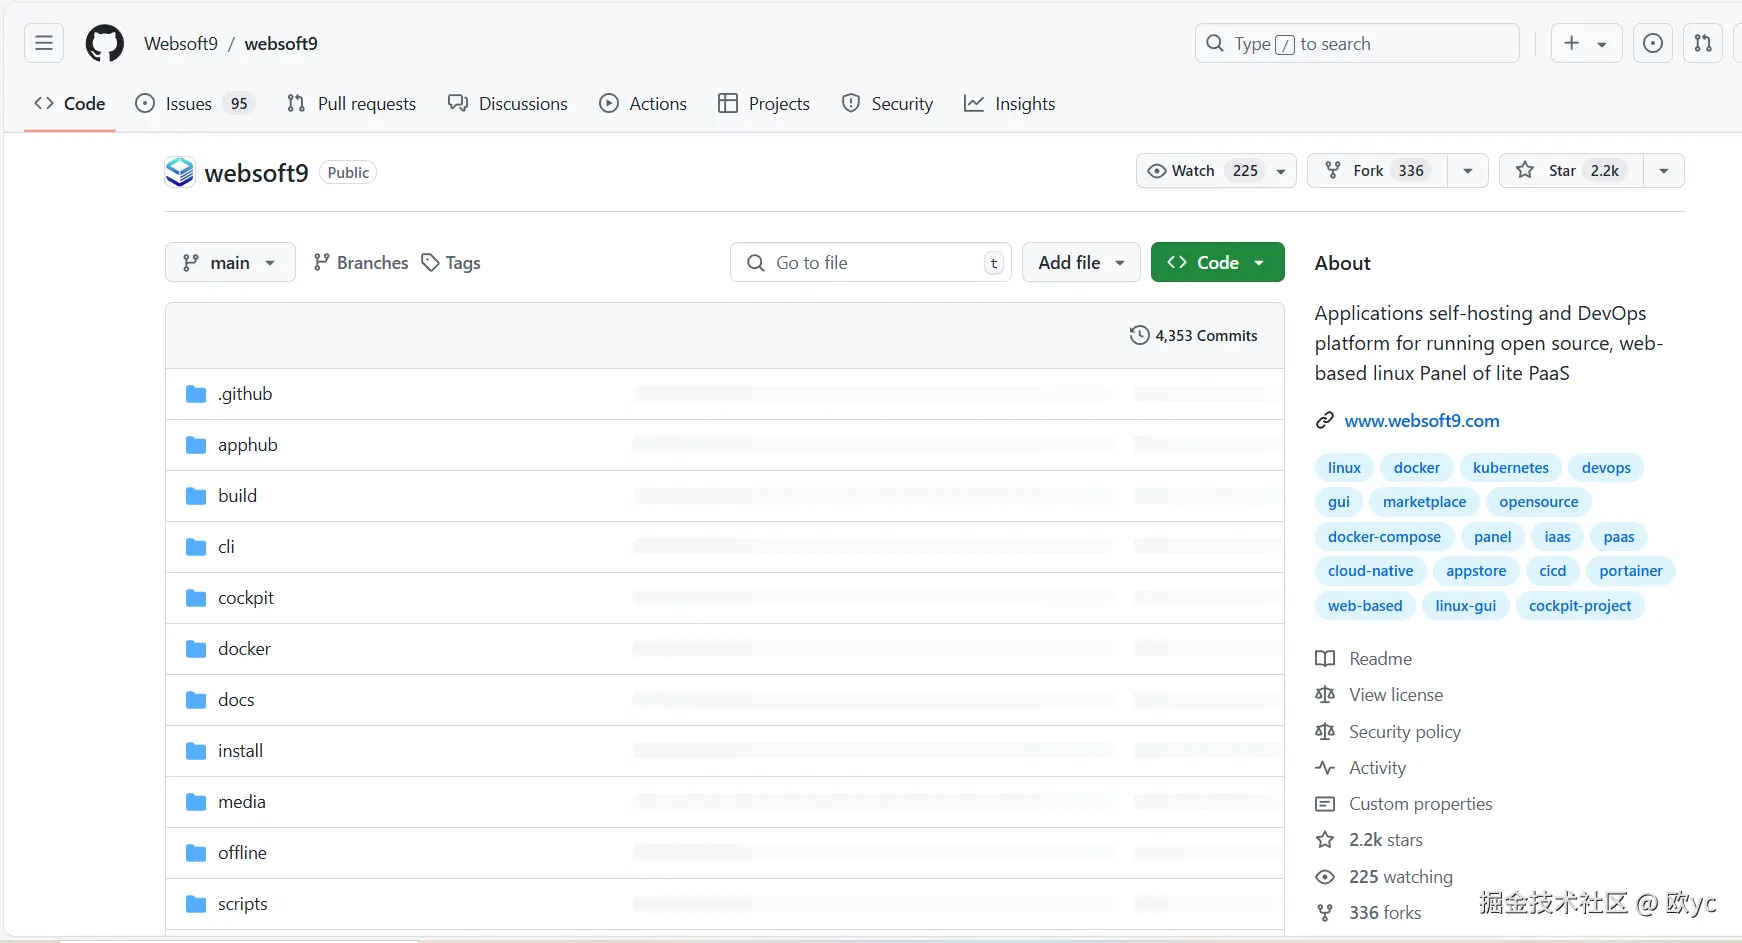
Task: Open the green Code clone dropdown
Action: (1217, 262)
